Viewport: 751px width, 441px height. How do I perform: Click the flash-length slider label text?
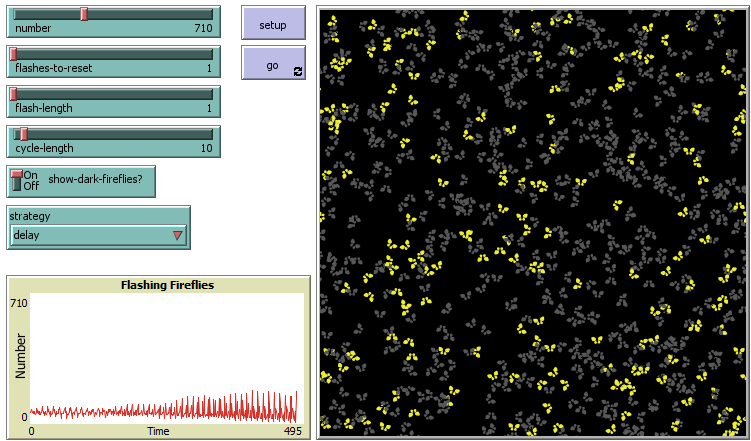(x=42, y=109)
